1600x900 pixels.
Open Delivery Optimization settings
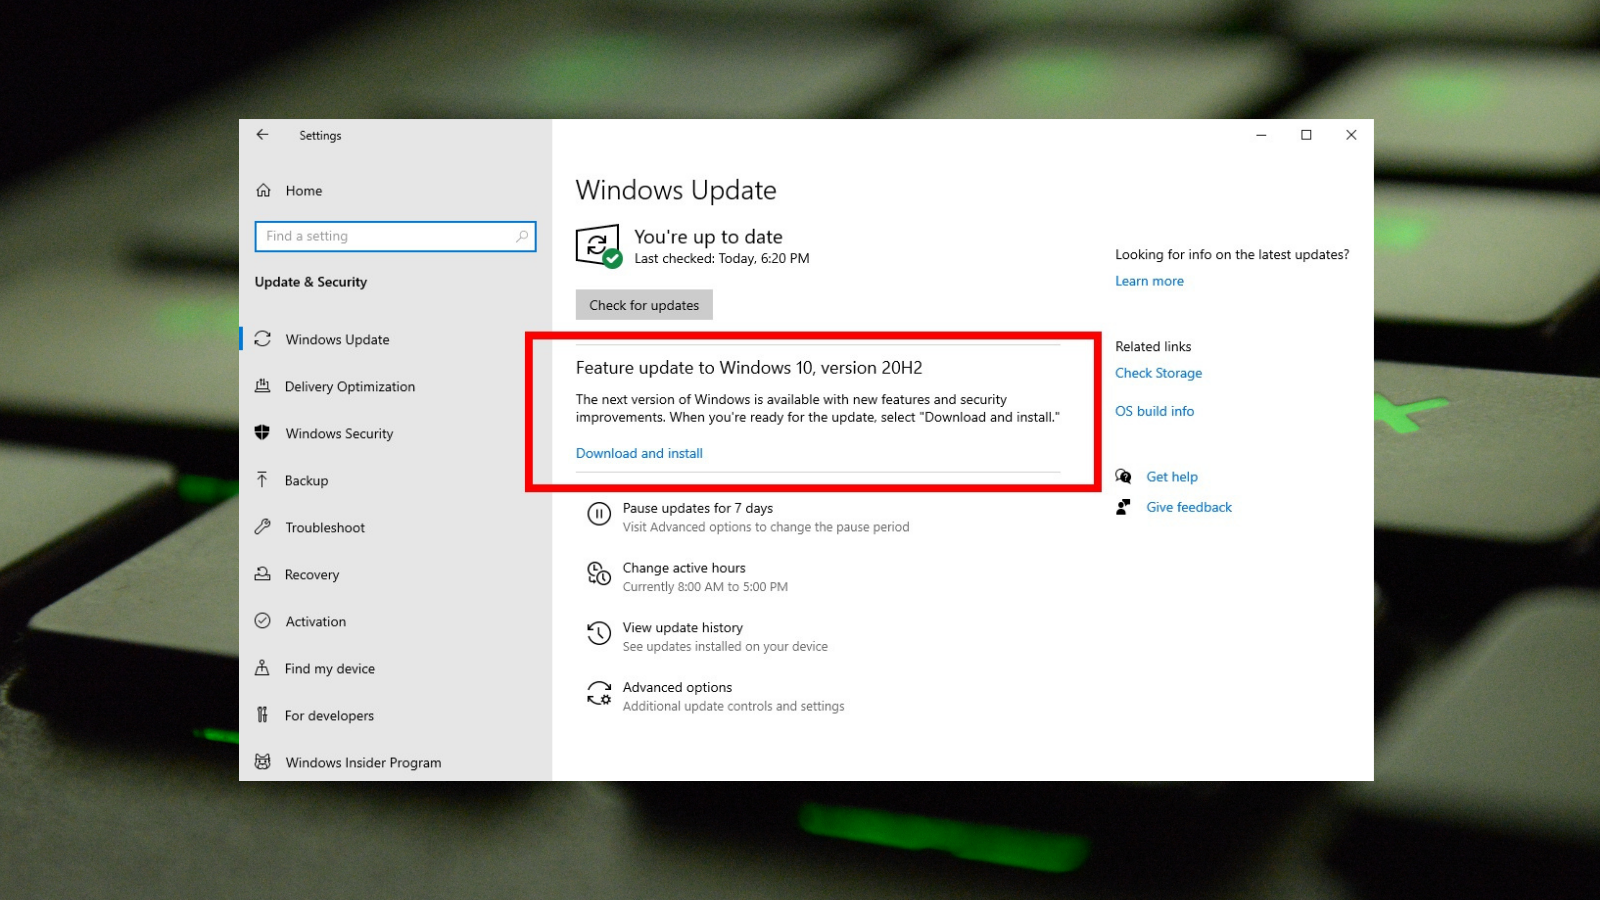point(349,386)
